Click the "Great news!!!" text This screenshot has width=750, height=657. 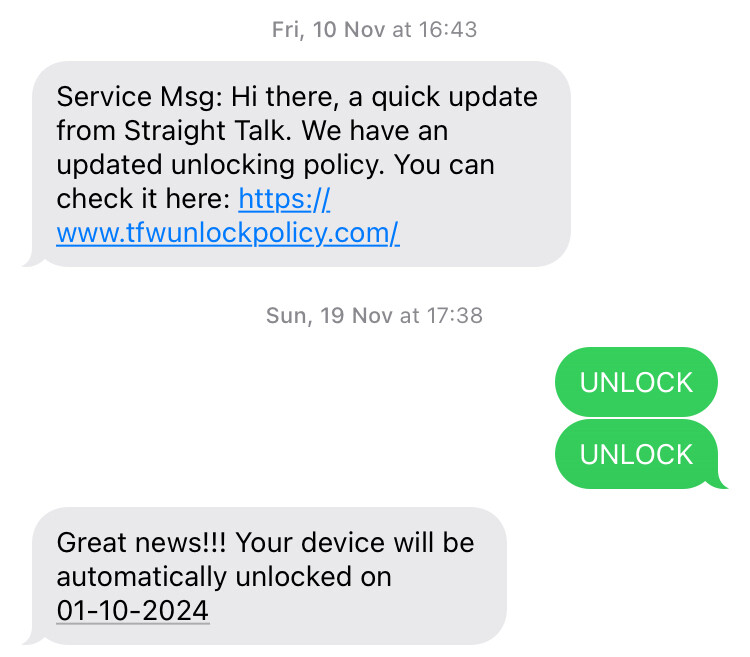point(142,543)
